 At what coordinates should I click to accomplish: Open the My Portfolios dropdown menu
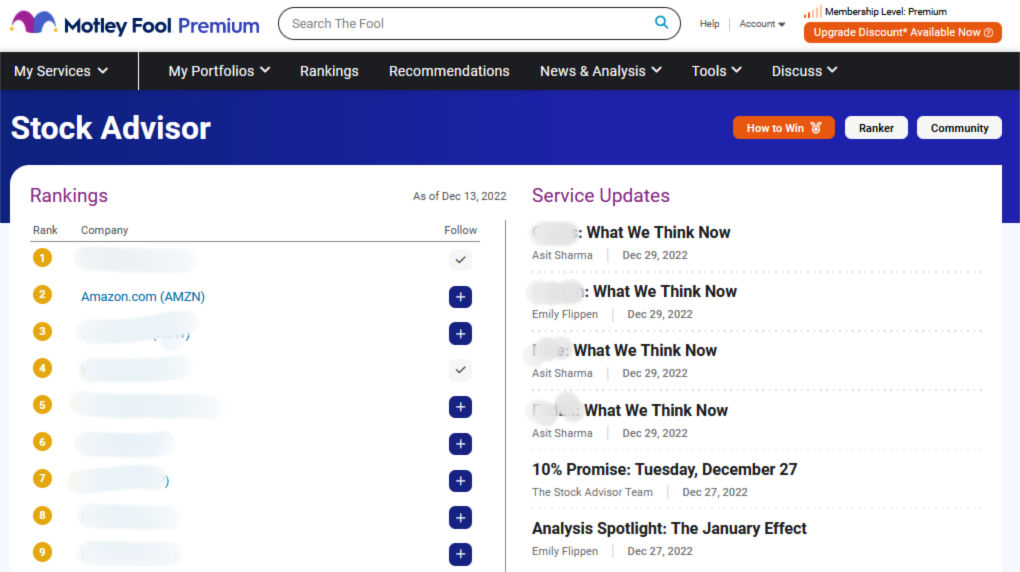click(x=219, y=71)
